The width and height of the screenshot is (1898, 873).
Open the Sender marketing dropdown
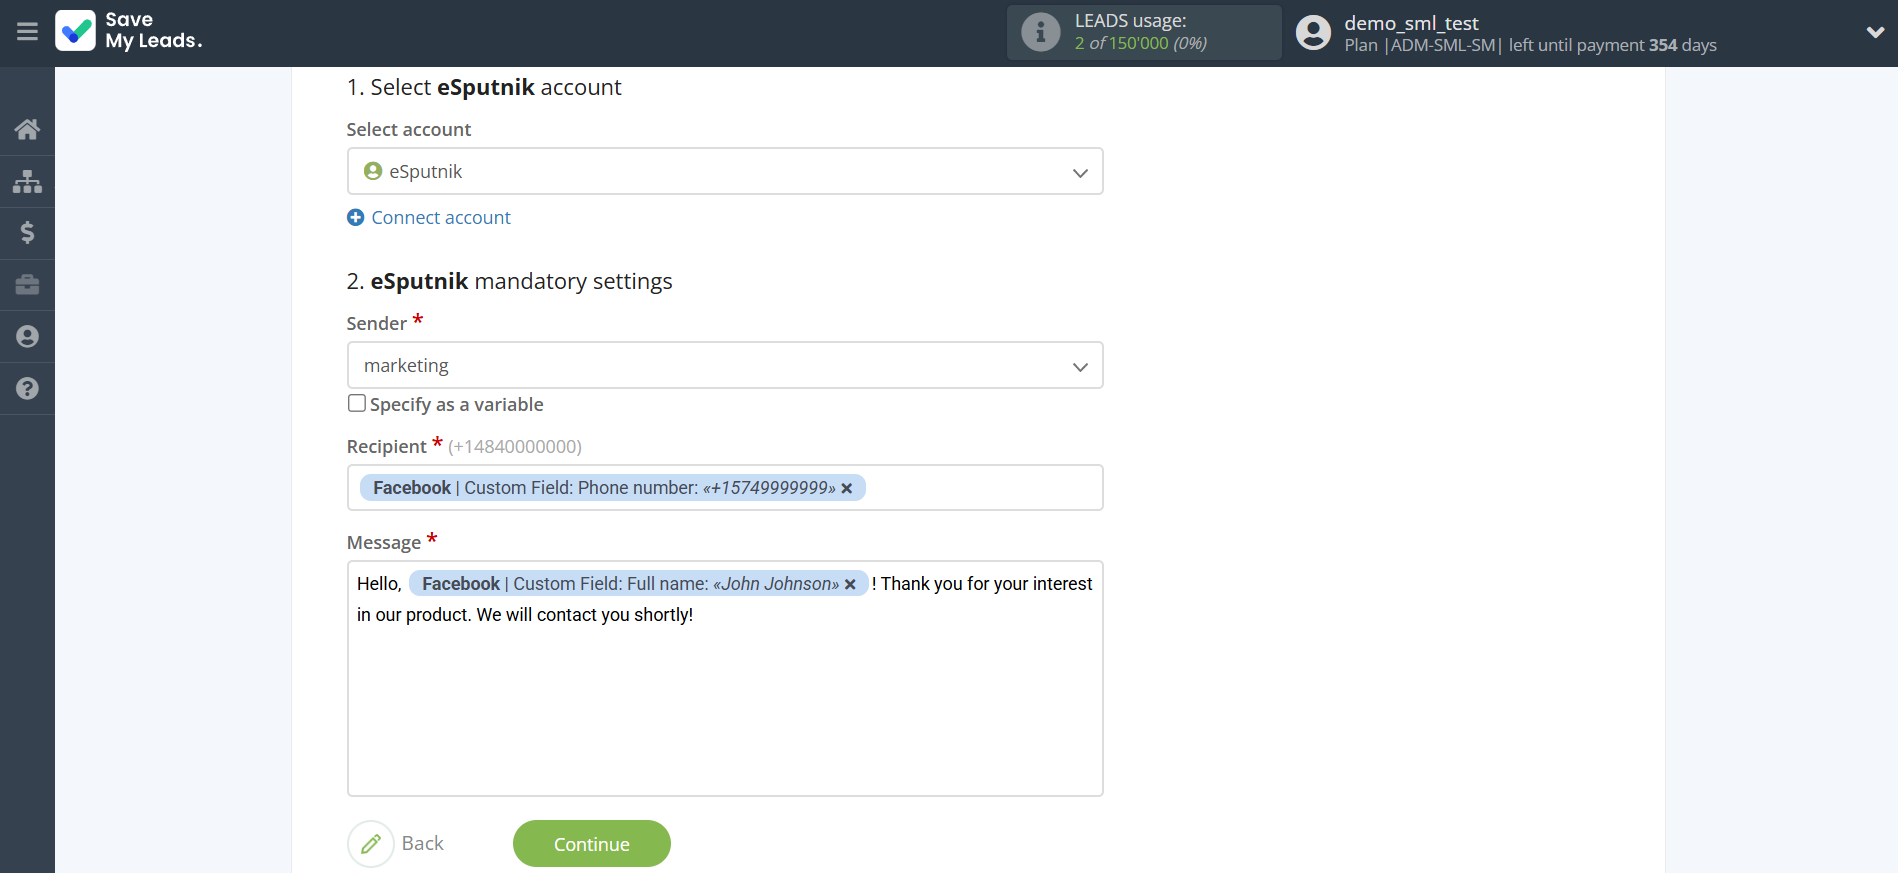click(724, 366)
